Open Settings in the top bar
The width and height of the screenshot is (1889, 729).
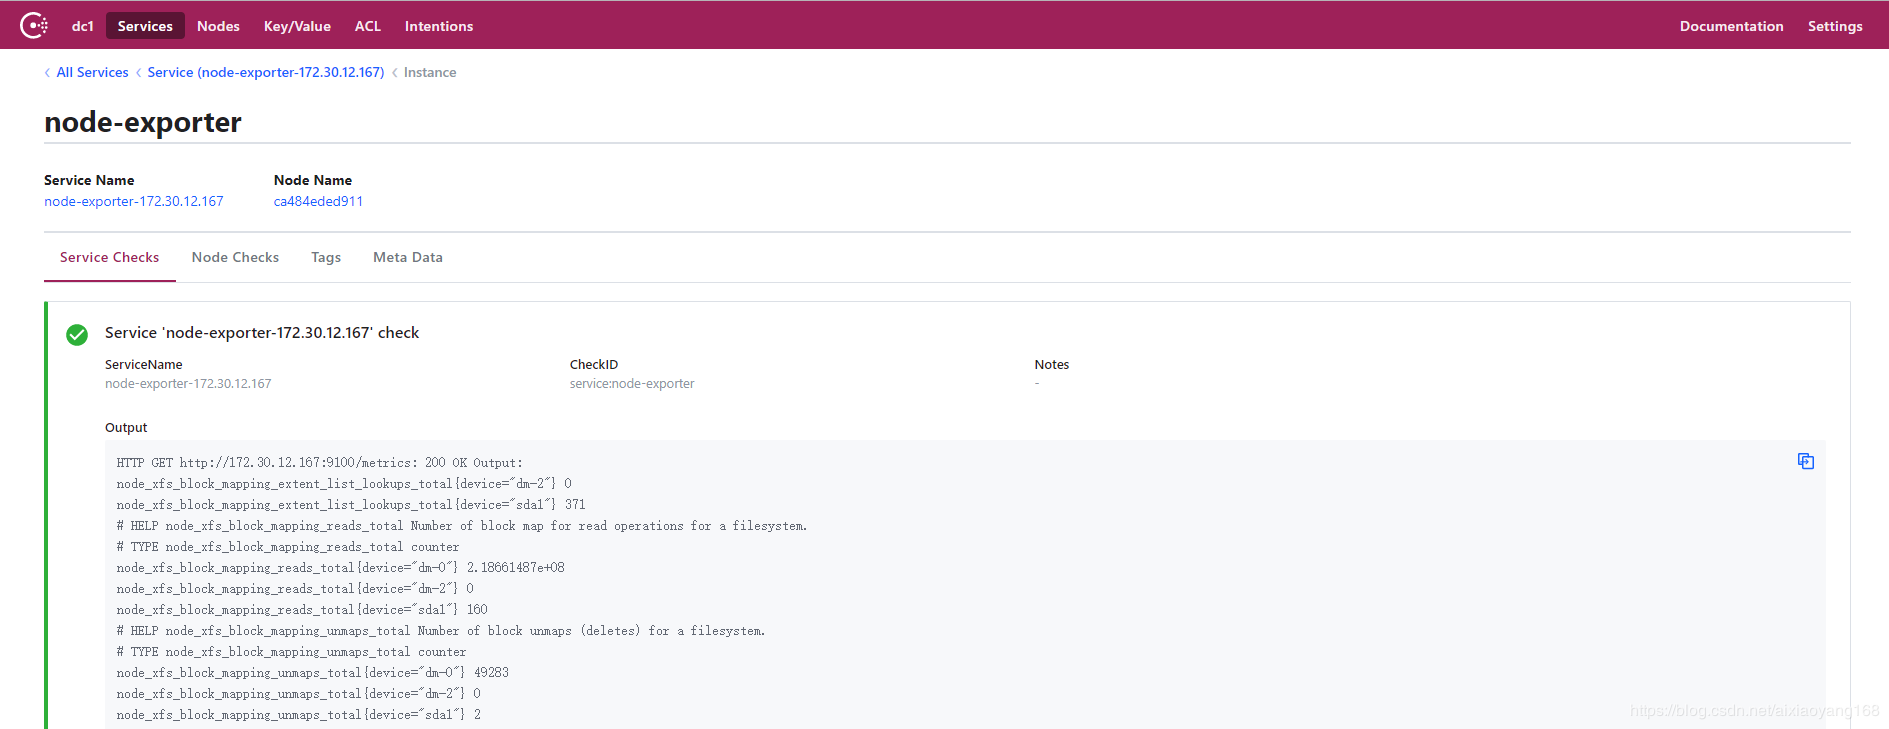(1835, 26)
